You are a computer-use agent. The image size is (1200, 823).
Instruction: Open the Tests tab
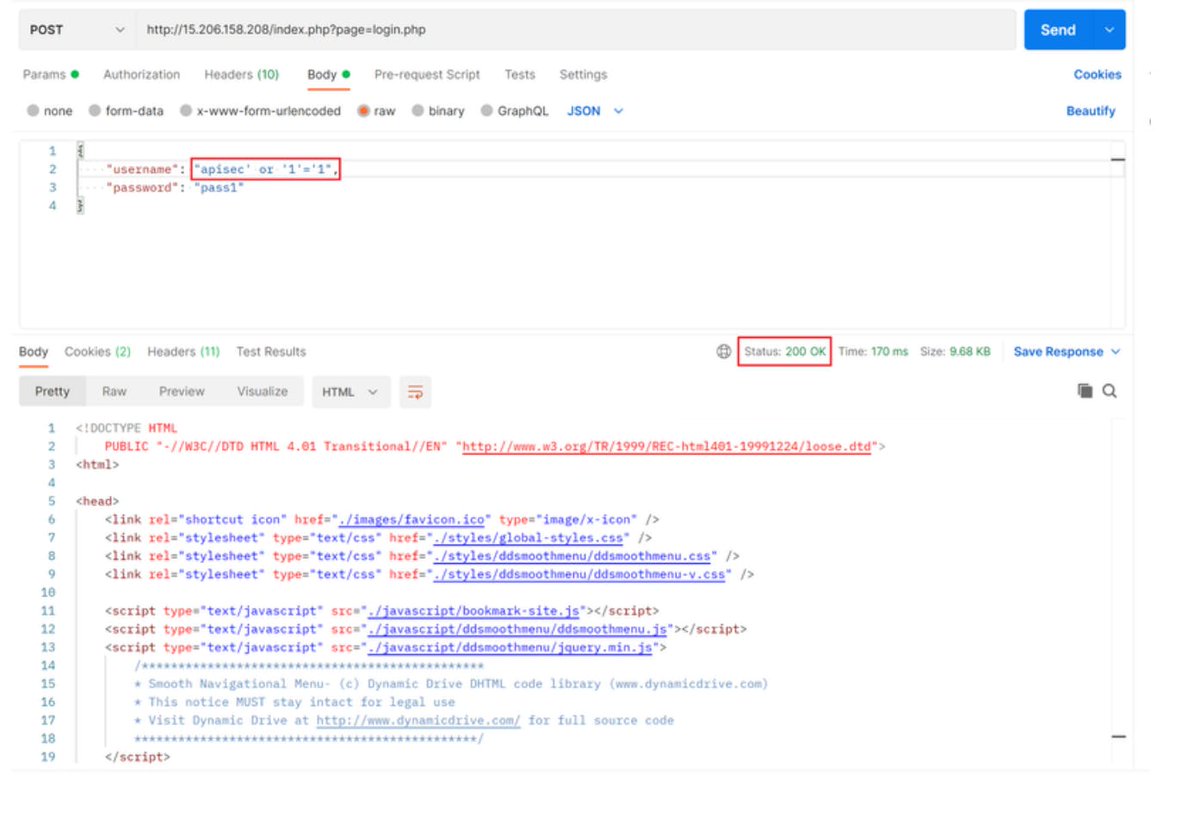519,74
